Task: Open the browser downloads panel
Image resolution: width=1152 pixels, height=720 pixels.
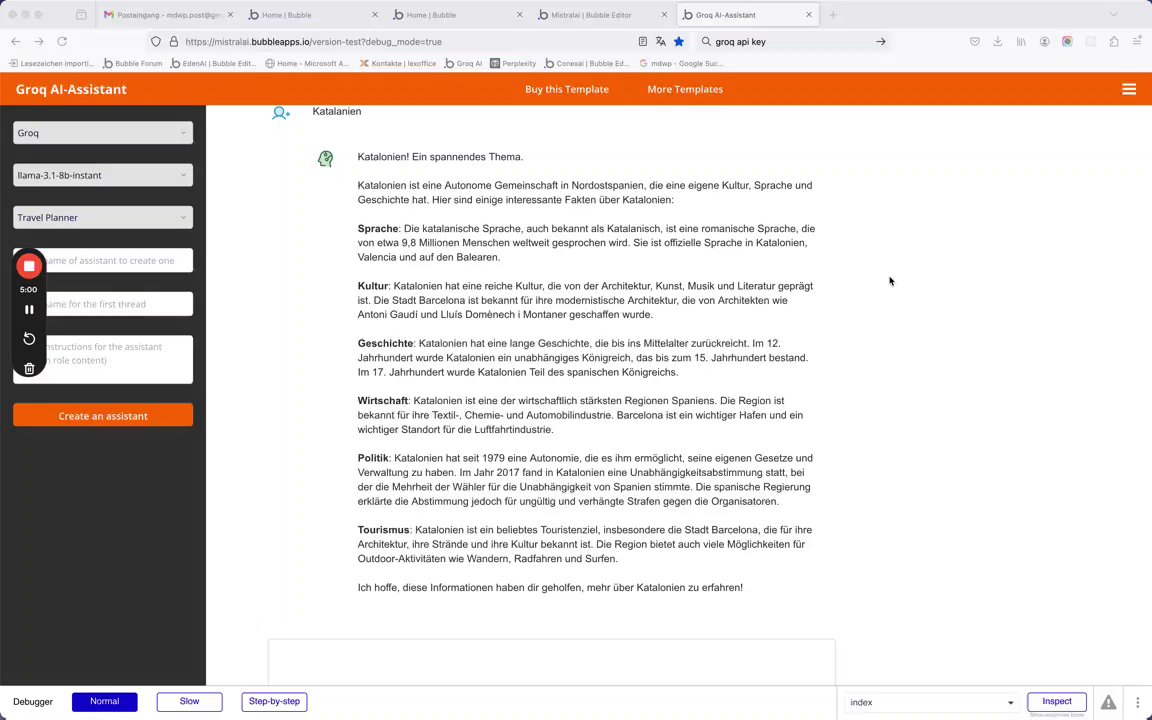Action: 998,42
